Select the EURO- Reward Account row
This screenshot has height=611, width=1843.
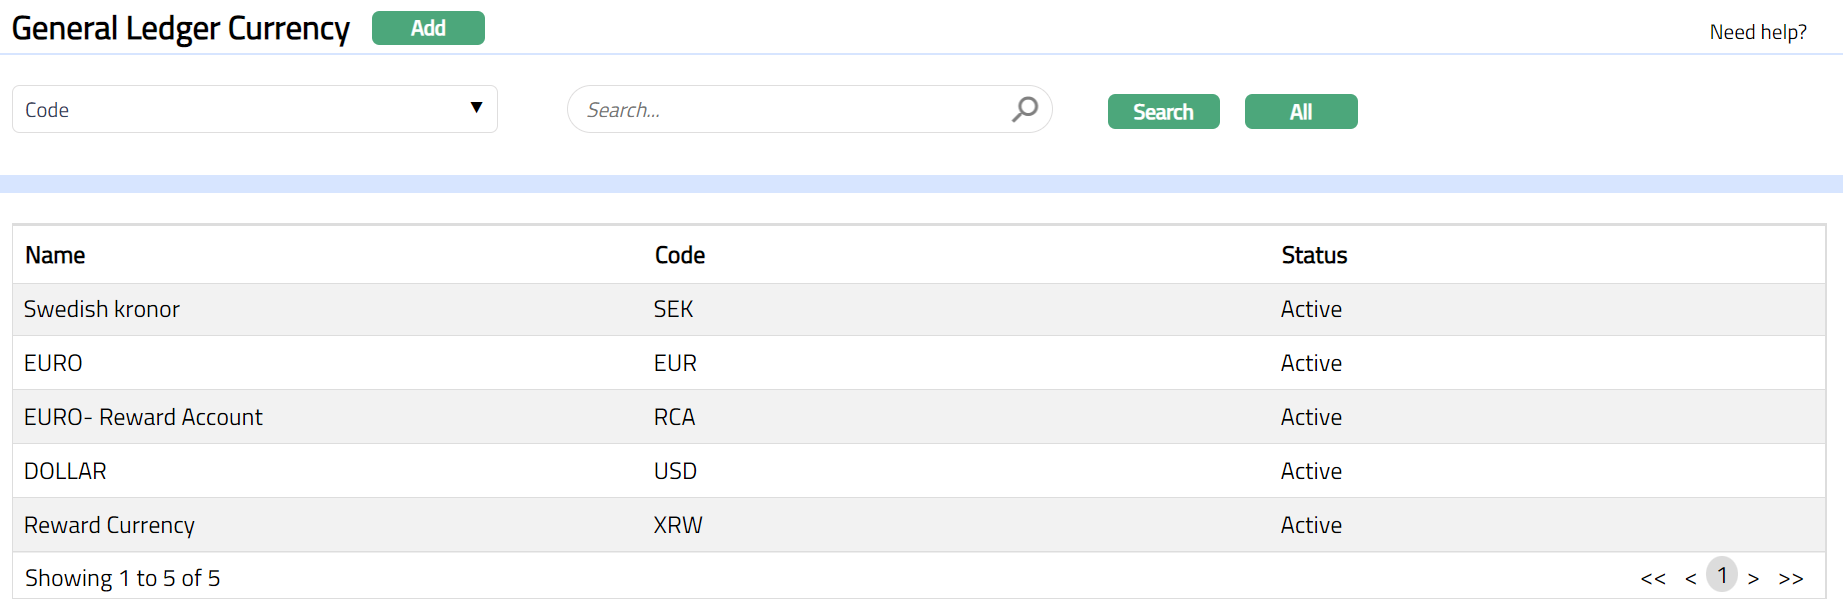tap(143, 417)
